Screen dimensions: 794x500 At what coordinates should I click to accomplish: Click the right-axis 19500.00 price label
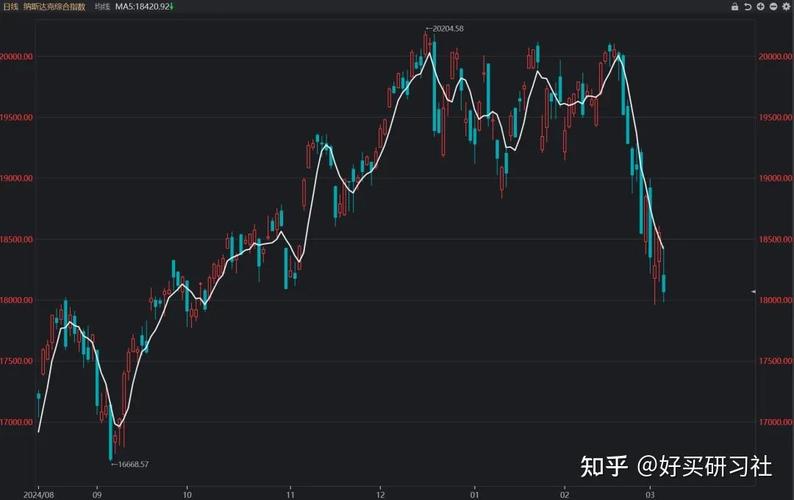click(775, 117)
